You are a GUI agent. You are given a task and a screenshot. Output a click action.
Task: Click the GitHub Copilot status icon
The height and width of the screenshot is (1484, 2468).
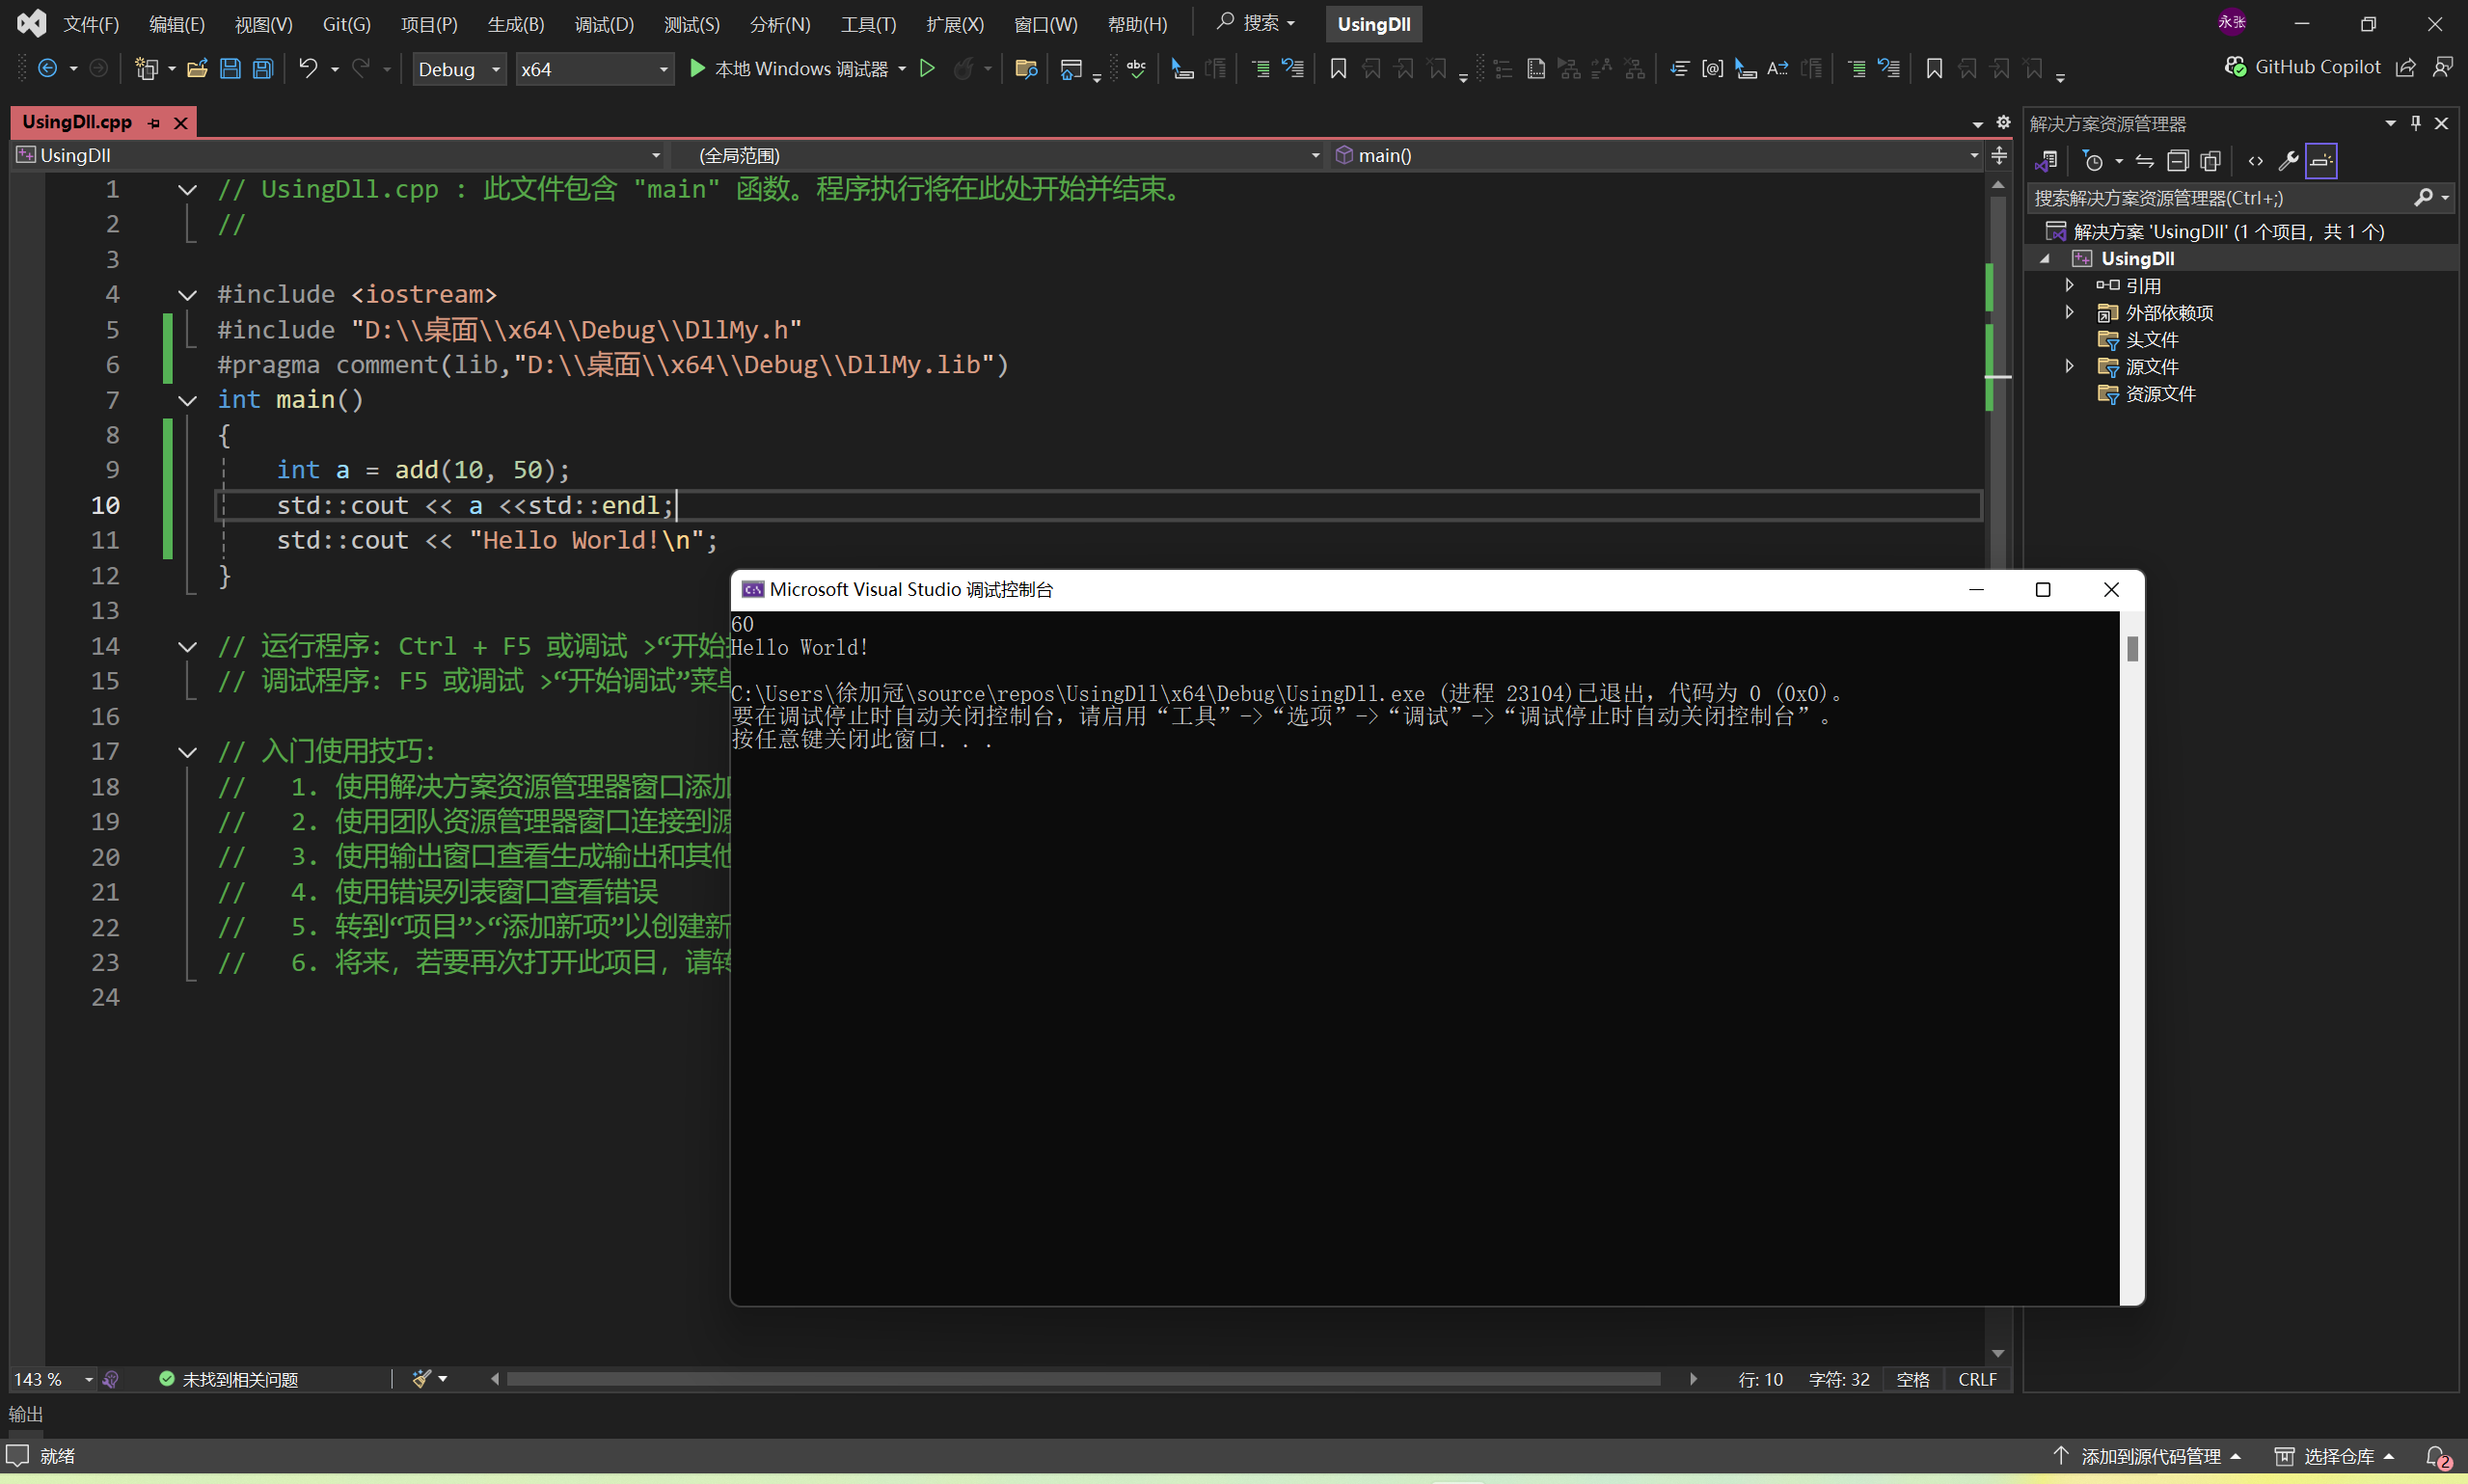pos(2235,67)
